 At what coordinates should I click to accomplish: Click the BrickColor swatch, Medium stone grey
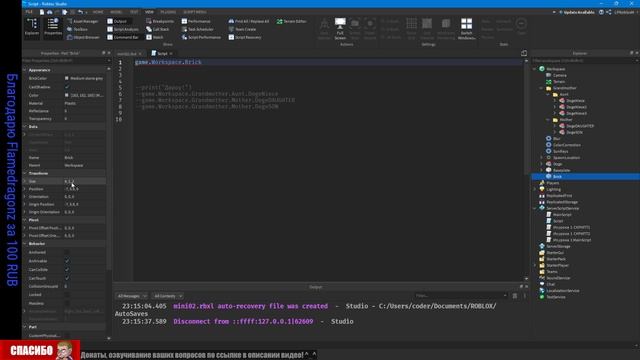(67, 78)
